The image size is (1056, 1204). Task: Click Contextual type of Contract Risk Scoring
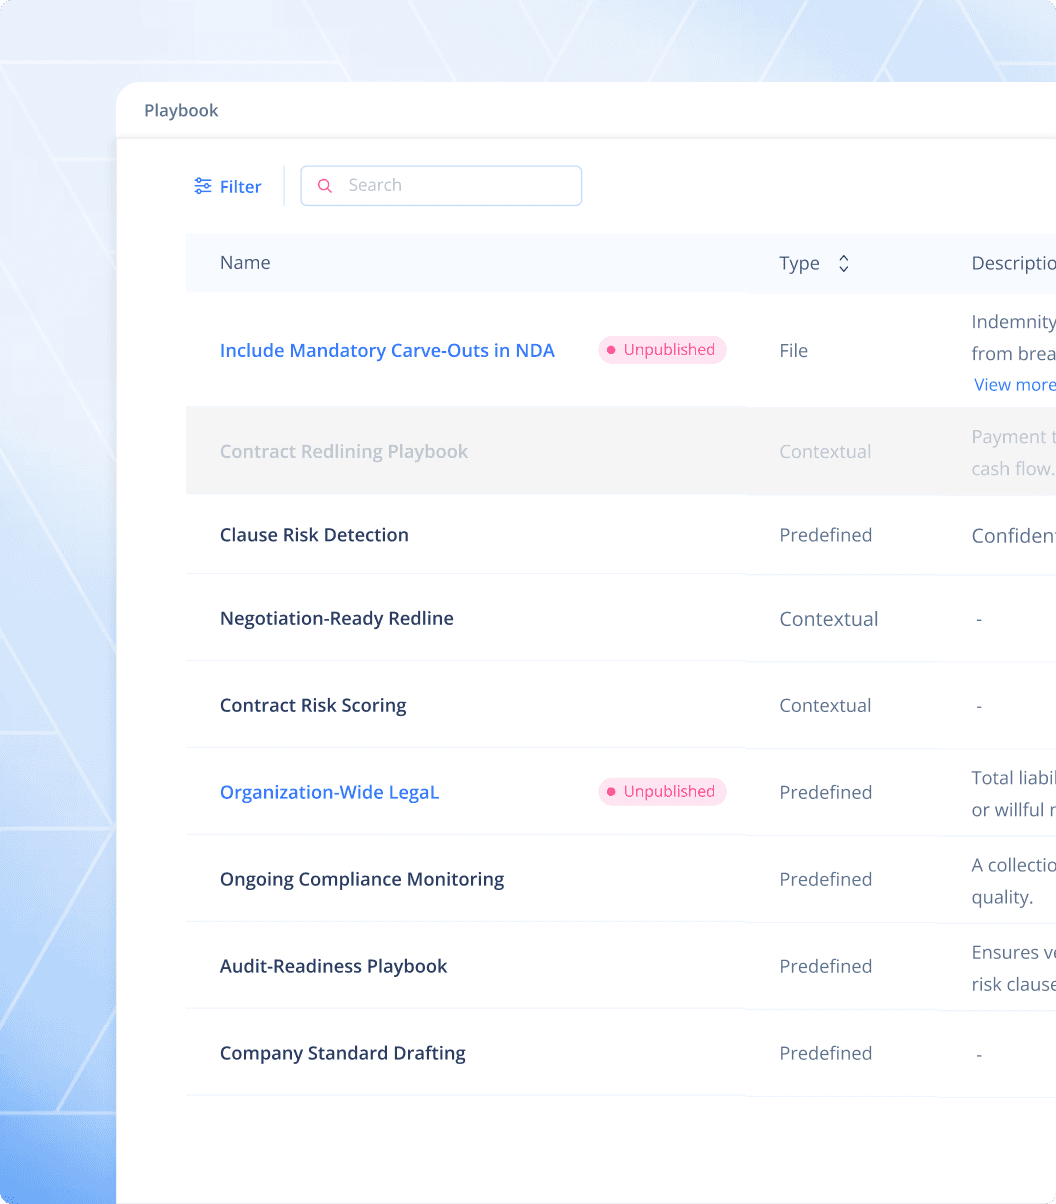pyautogui.click(x=825, y=705)
